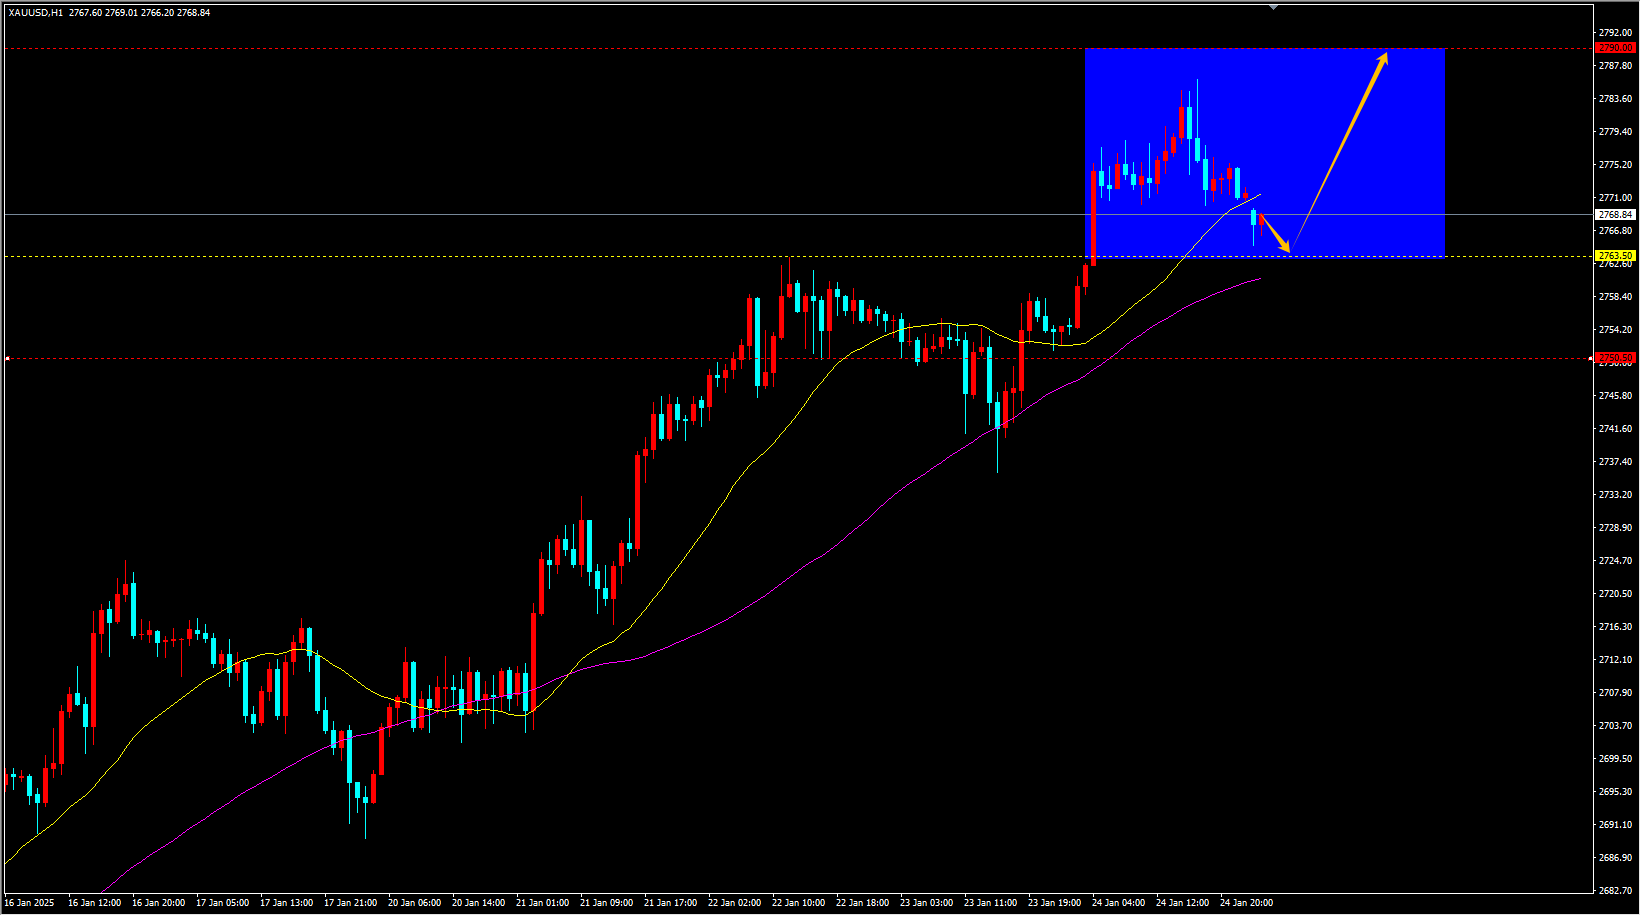Click the 2741.60 price scale label
This screenshot has height=916, width=1641.
(1616, 429)
